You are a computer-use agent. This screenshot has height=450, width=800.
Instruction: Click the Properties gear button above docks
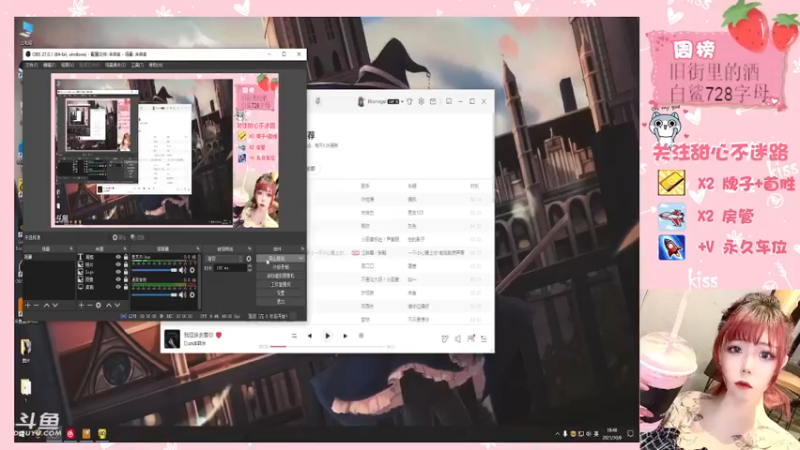point(118,237)
